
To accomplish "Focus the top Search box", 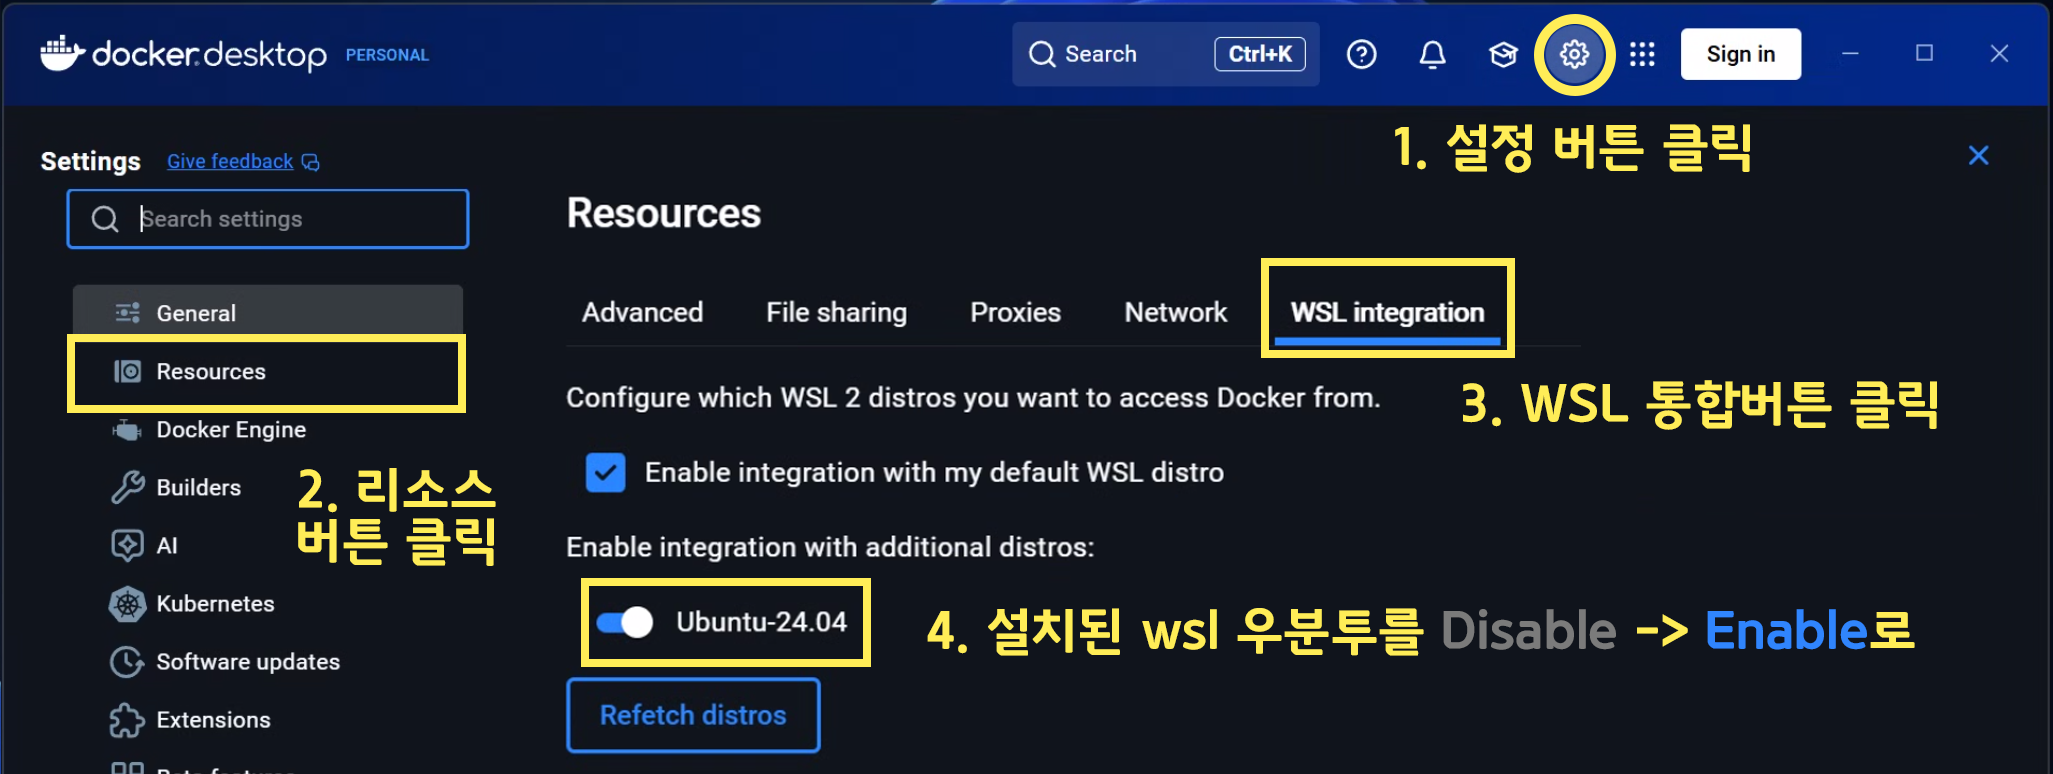I will [1165, 54].
